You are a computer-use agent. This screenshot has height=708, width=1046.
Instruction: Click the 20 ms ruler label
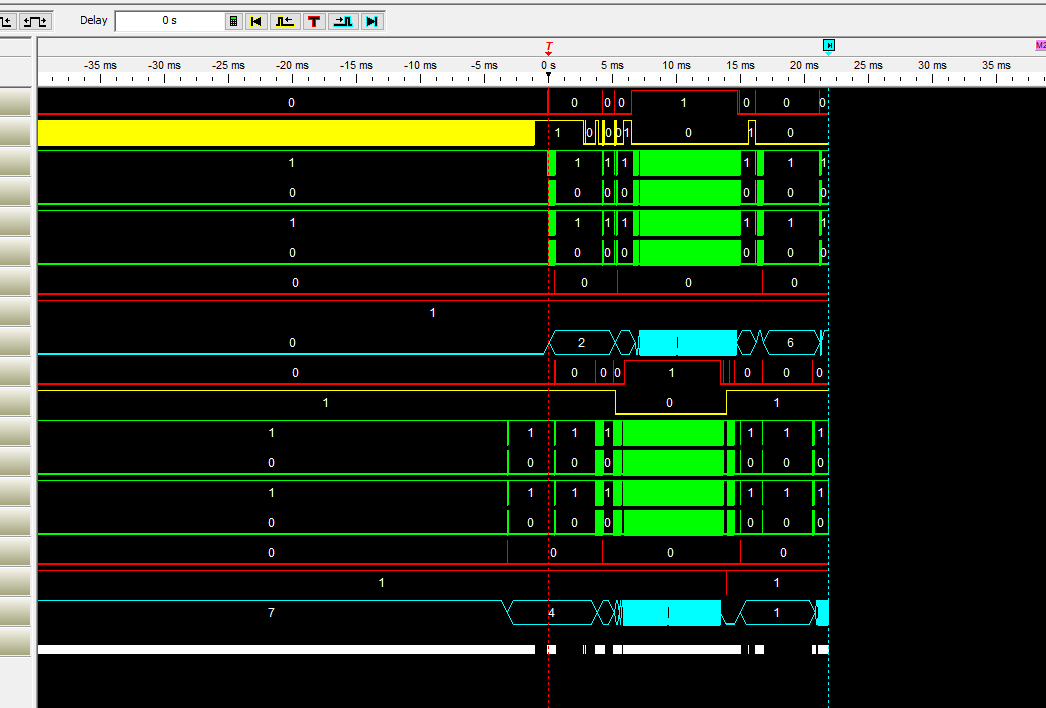pos(805,65)
